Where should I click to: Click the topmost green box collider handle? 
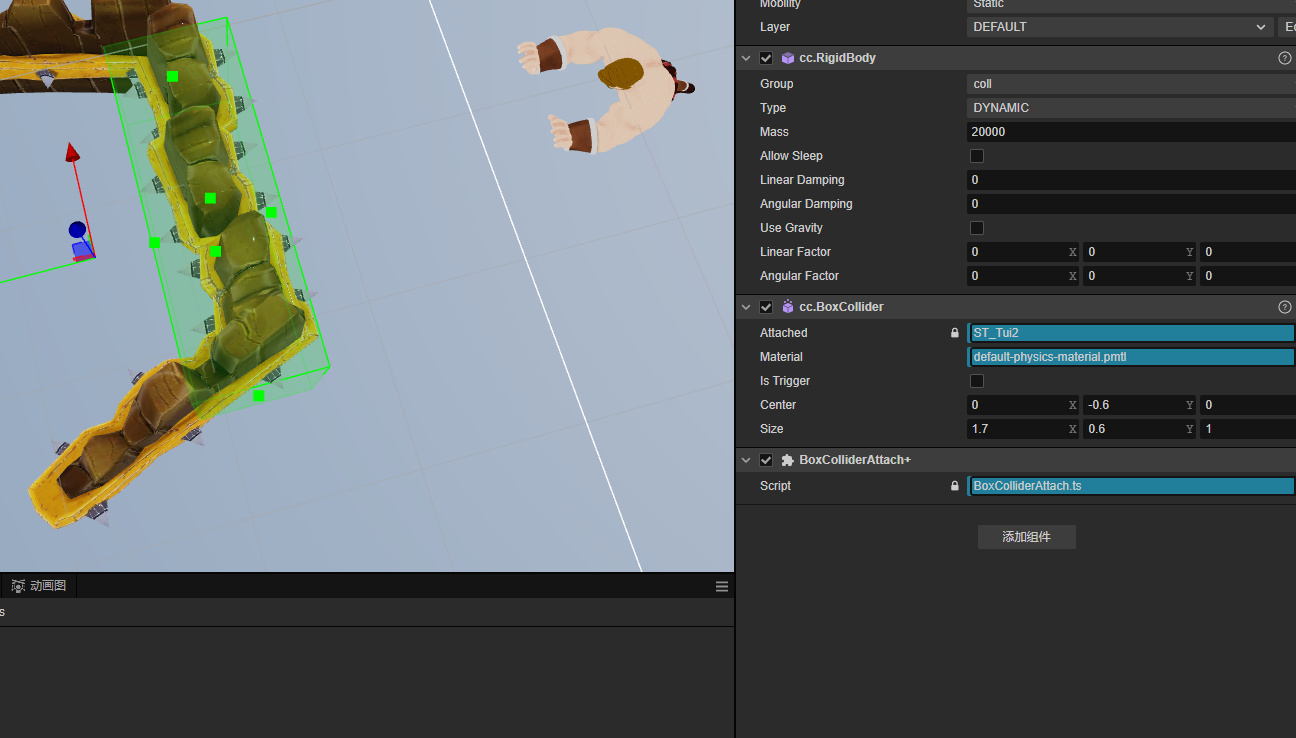point(172,76)
